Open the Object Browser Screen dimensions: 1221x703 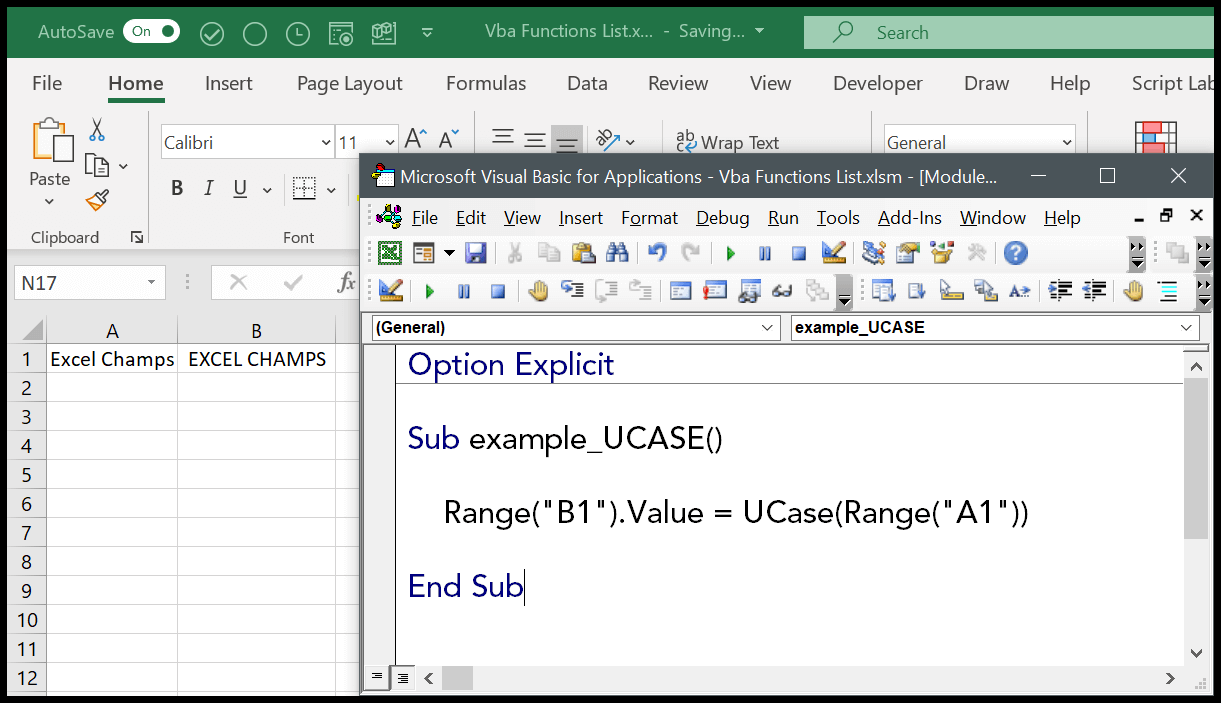click(x=941, y=252)
